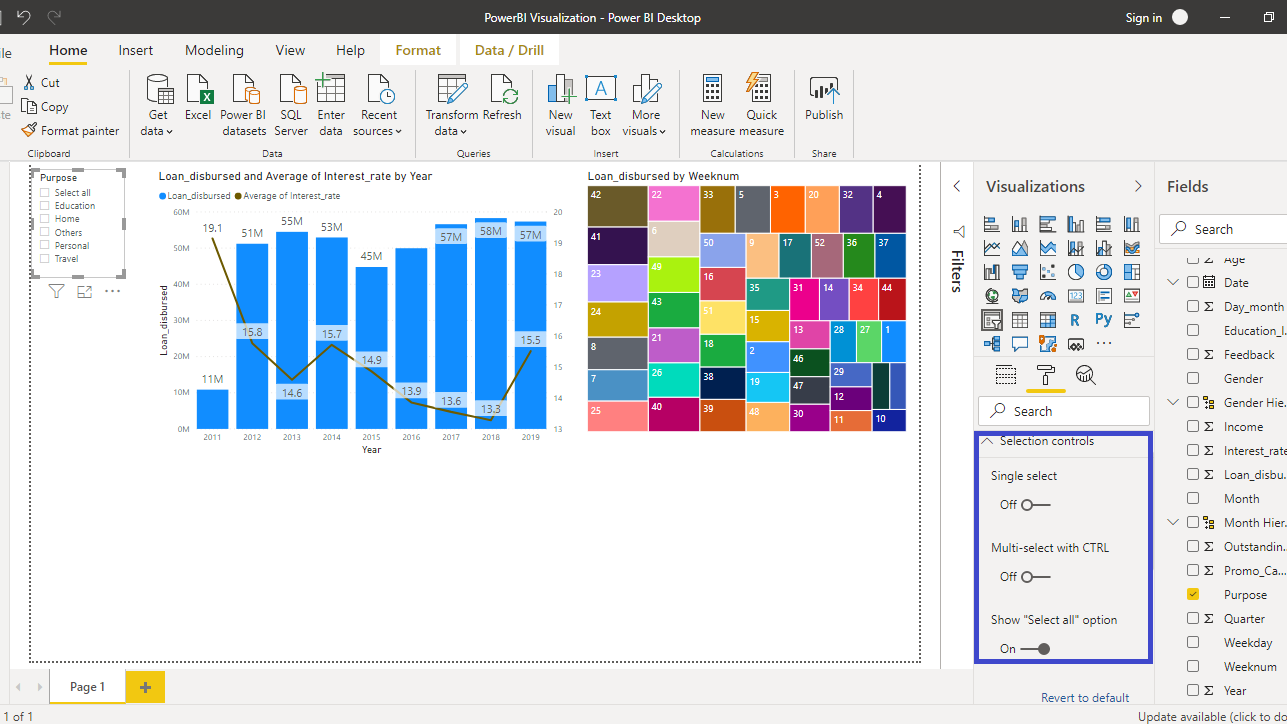
Task: Turn off Show "Select all" option
Action: (1035, 649)
